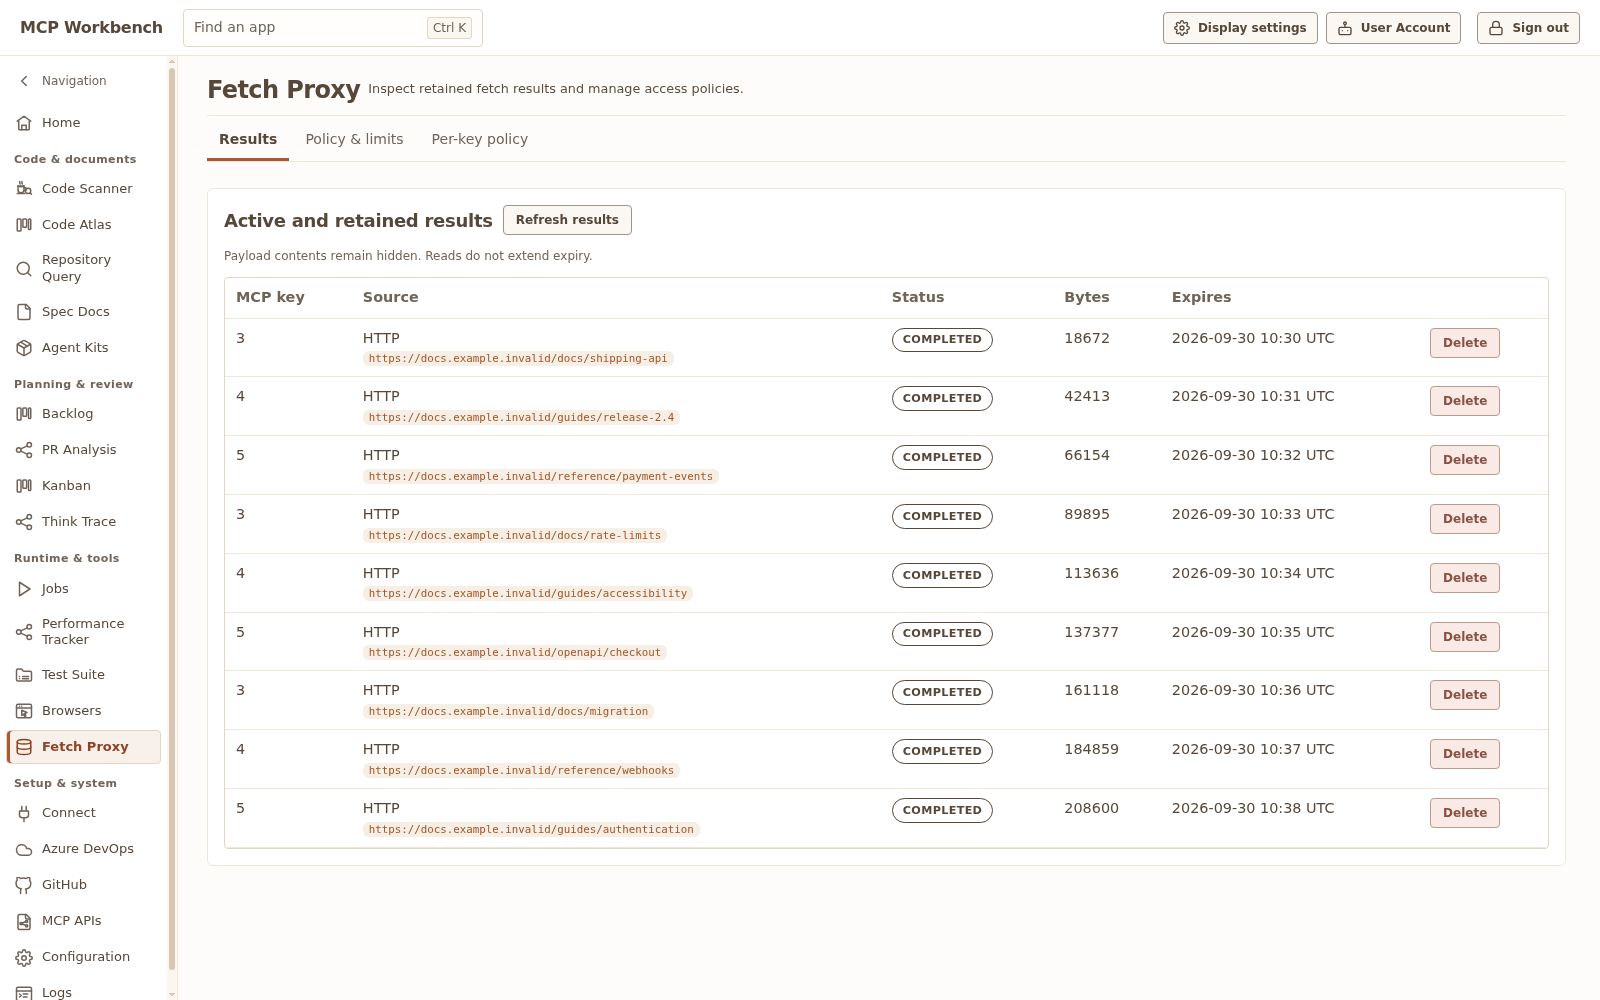1600x1000 pixels.
Task: Click COMPLETED status of docs/migration row
Action: (942, 692)
